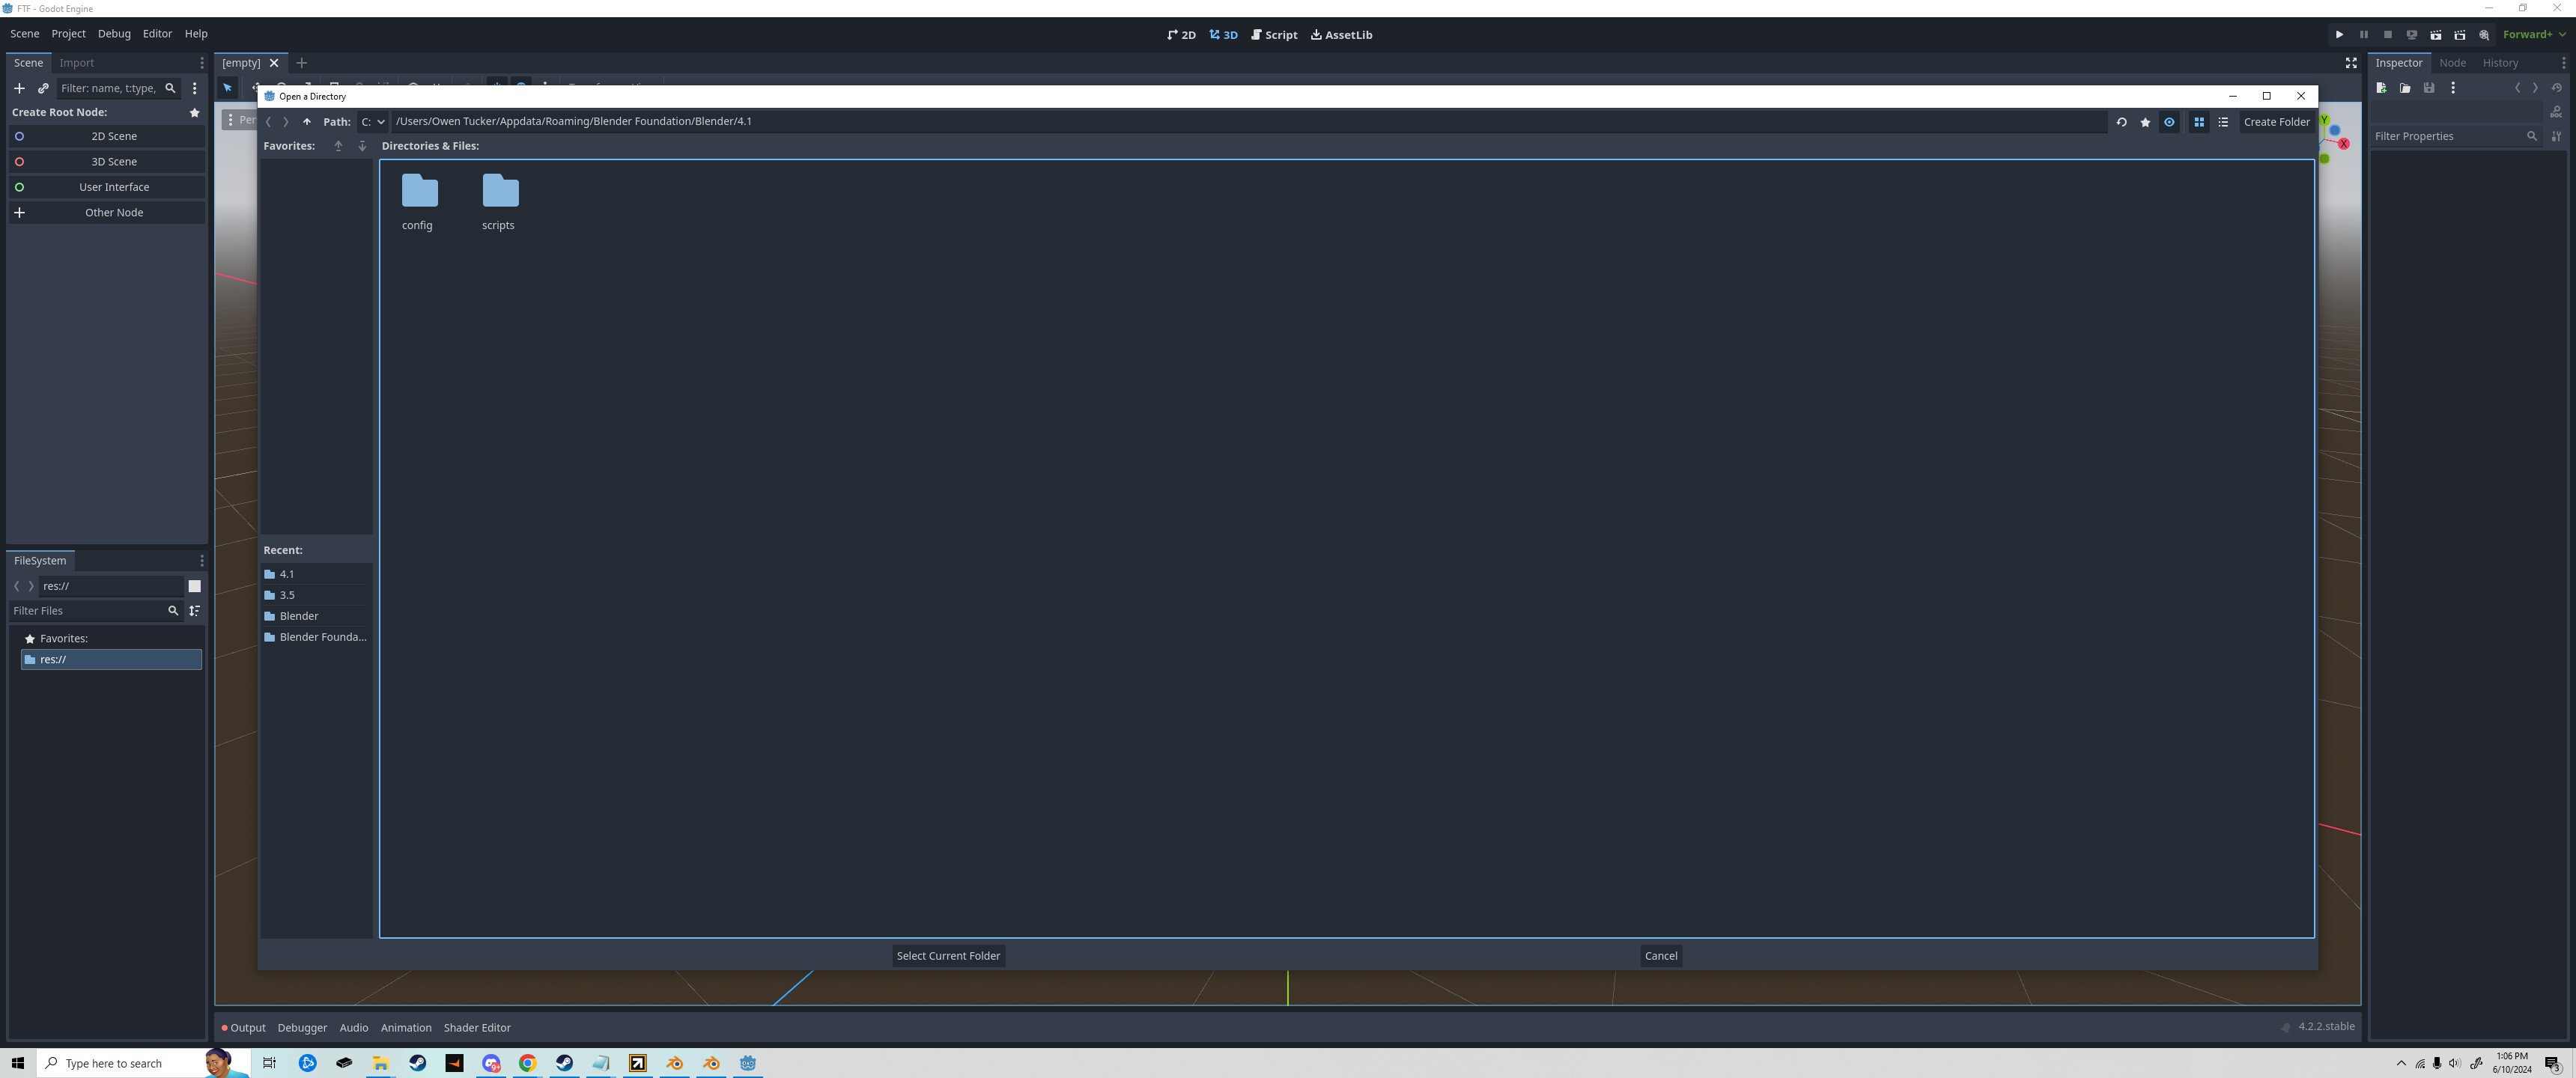The image size is (2576, 1078).
Task: Switch dialog to thumbnail grid view
Action: 2199,122
